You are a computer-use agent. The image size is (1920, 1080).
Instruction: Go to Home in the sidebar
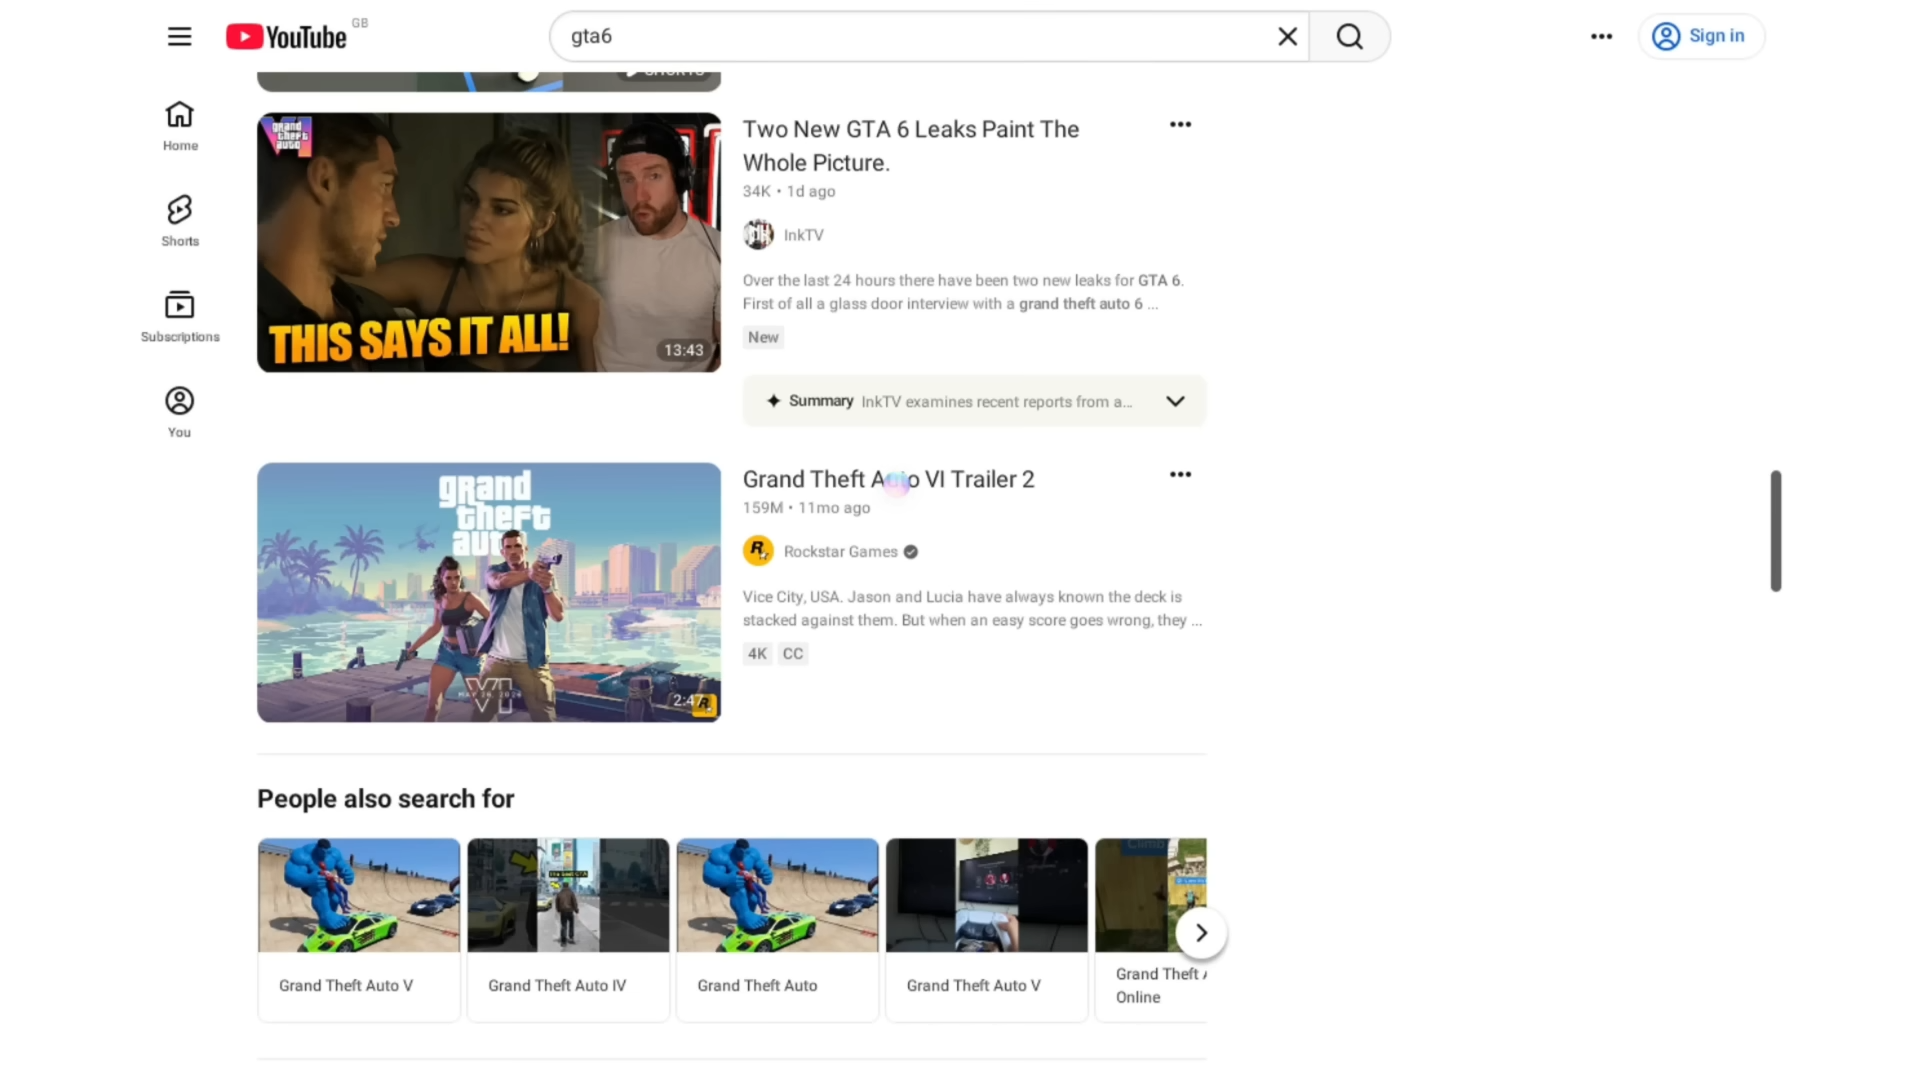point(180,126)
